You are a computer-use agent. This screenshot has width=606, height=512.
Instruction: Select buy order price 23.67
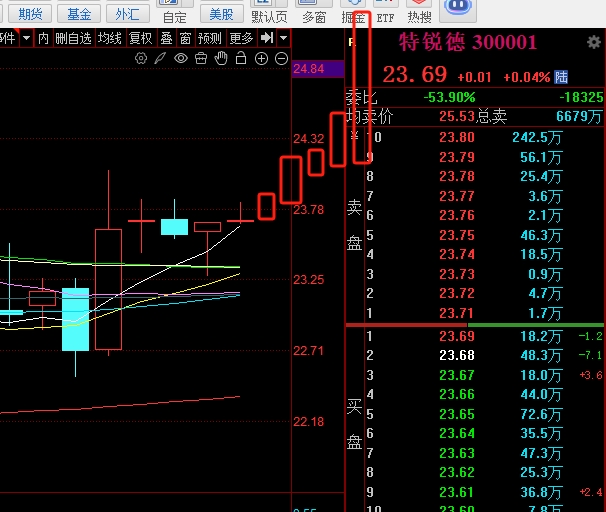457,375
